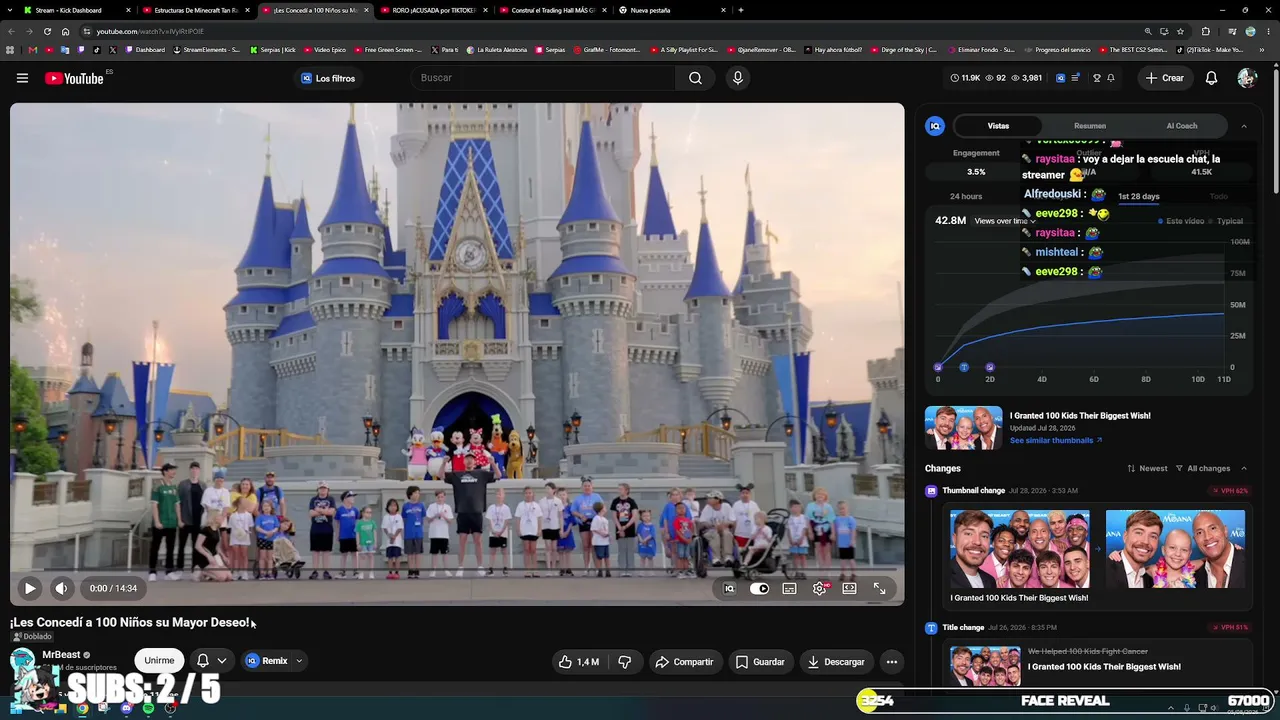Open a new browser tab

741,10
